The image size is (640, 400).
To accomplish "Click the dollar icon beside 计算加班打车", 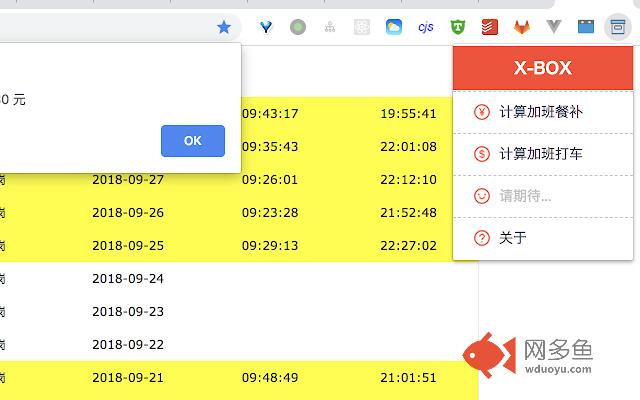I will (482, 154).
